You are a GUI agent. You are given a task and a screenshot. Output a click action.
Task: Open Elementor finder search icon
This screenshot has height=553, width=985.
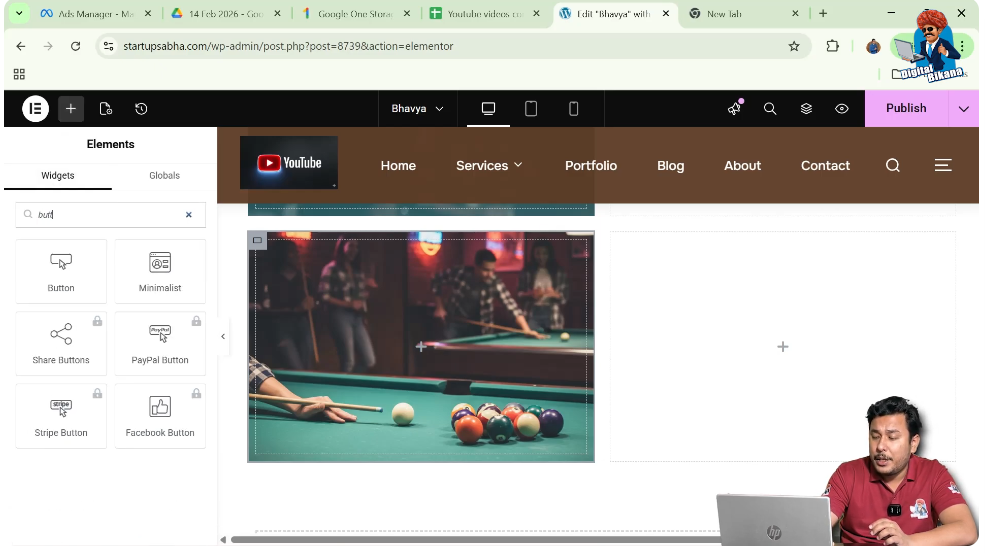click(770, 109)
